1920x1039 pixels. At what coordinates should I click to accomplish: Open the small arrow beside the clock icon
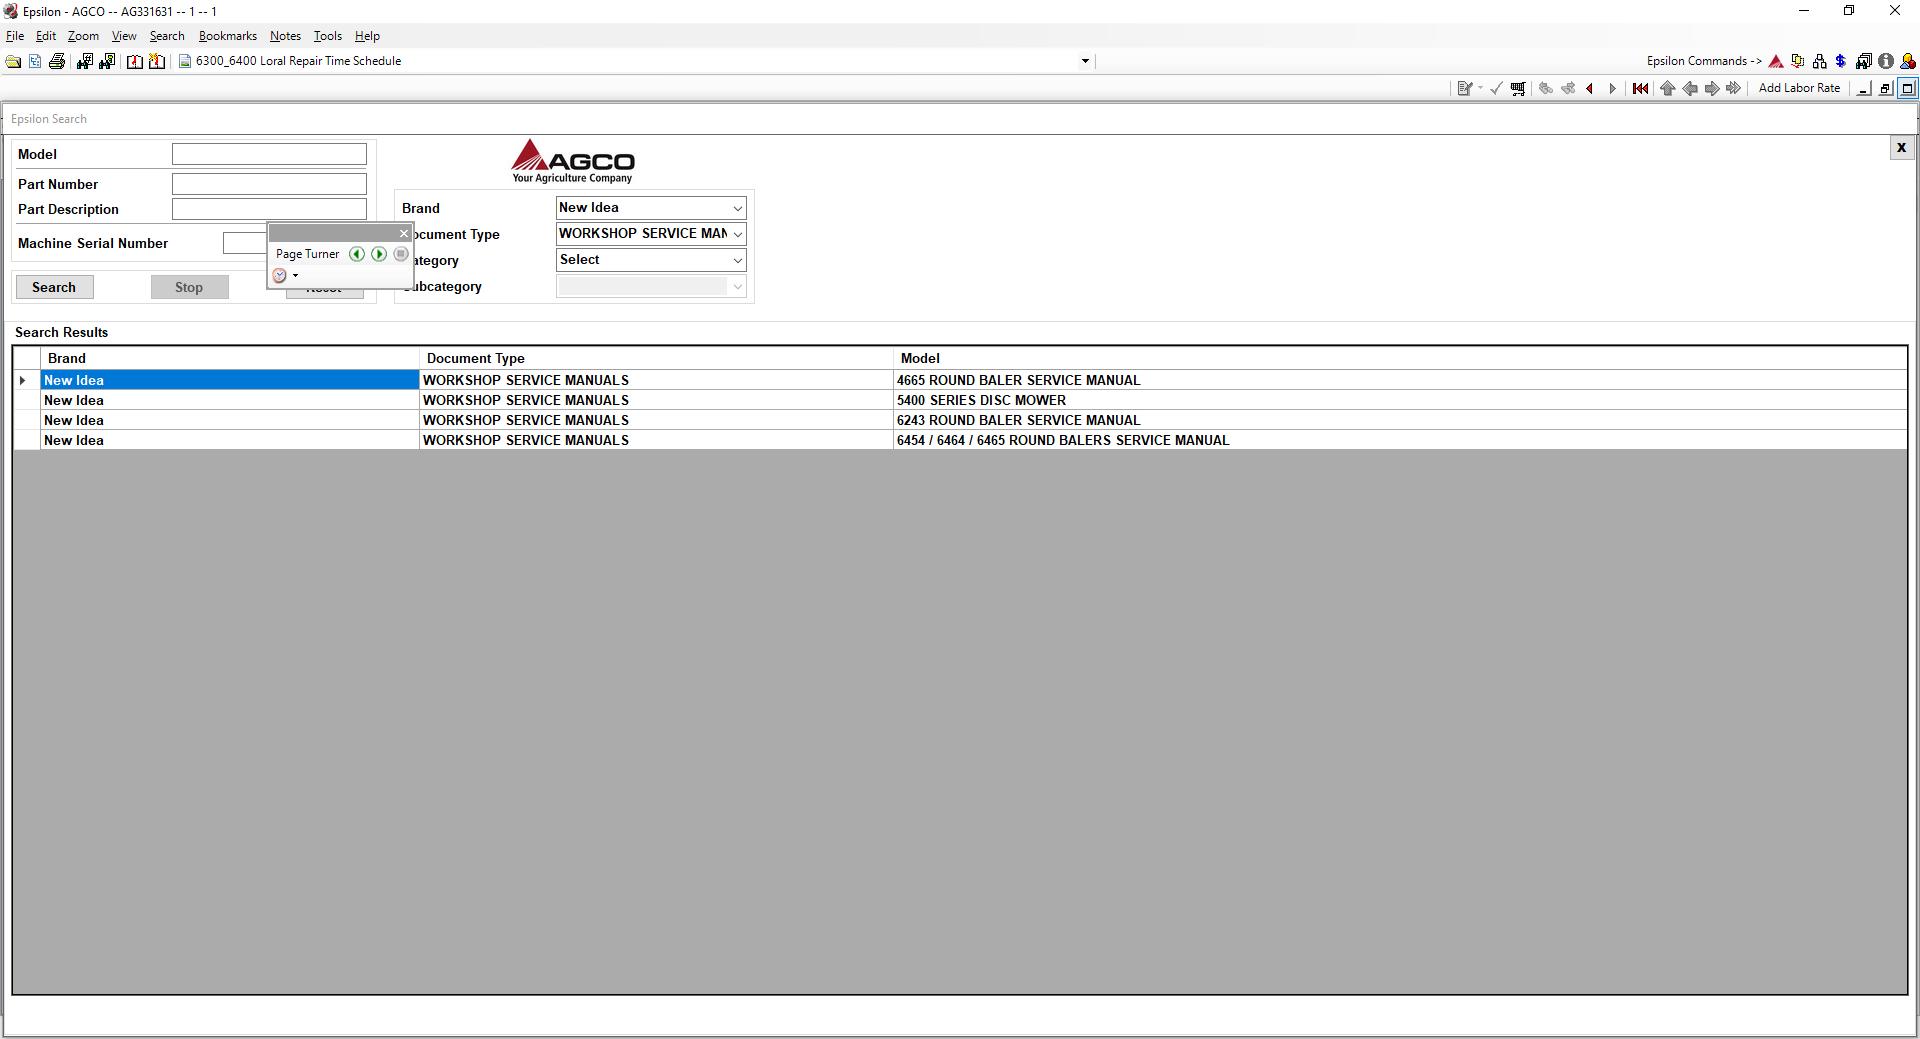tap(295, 276)
